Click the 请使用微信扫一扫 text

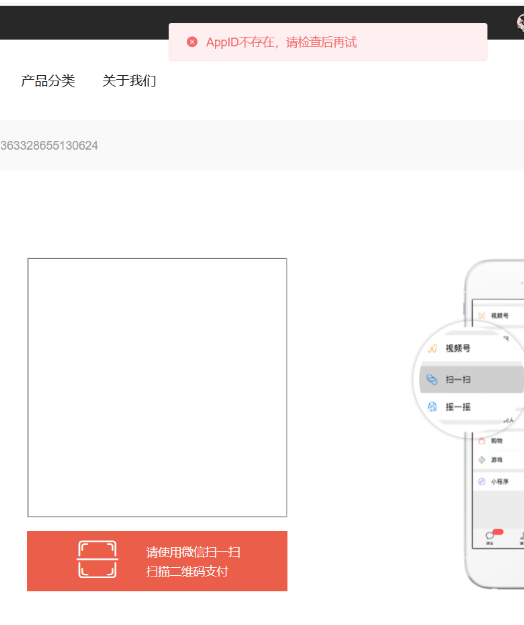(x=193, y=552)
